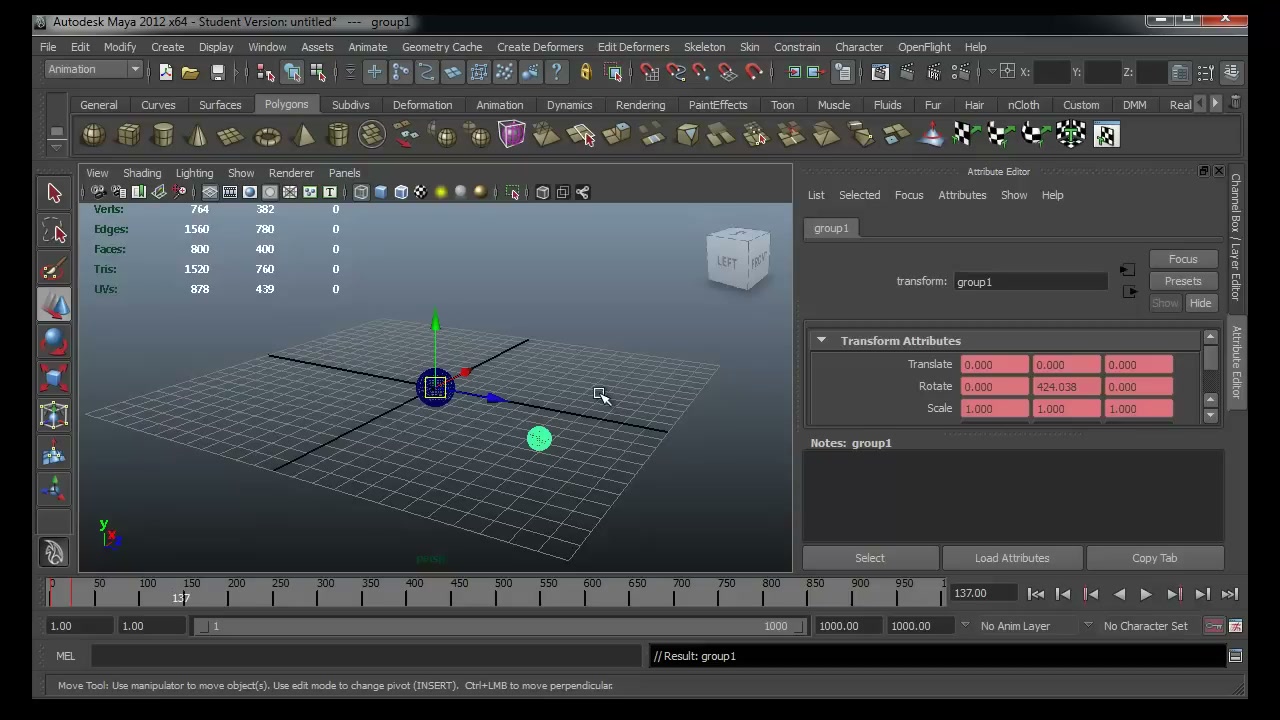Select the Scale tool in the toolbox
Image resolution: width=1280 pixels, height=720 pixels.
coord(54,378)
